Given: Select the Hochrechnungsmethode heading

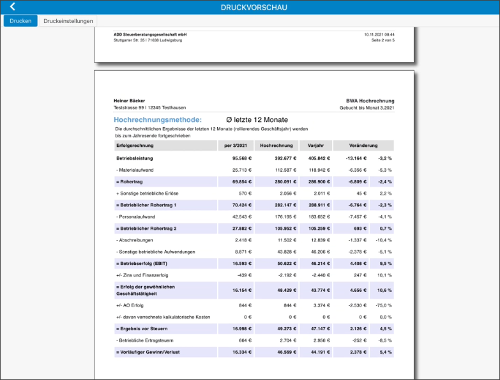Looking at the screenshot, I should [158, 120].
